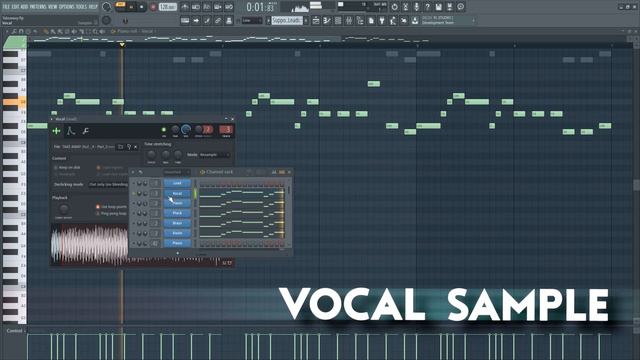The width and height of the screenshot is (640, 360).
Task: Open Declicking mode dropdown
Action: click(x=109, y=184)
